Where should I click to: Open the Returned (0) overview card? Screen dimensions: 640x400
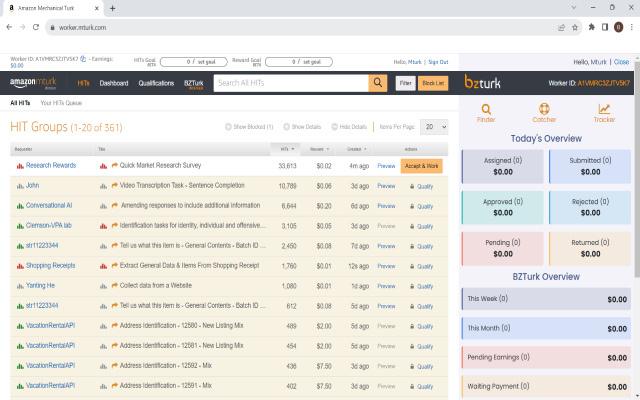(590, 248)
